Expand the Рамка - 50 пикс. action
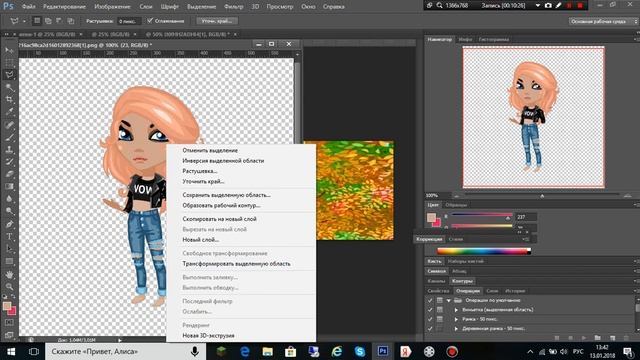Image resolution: width=640 pixels, height=360 pixels. click(x=456, y=319)
